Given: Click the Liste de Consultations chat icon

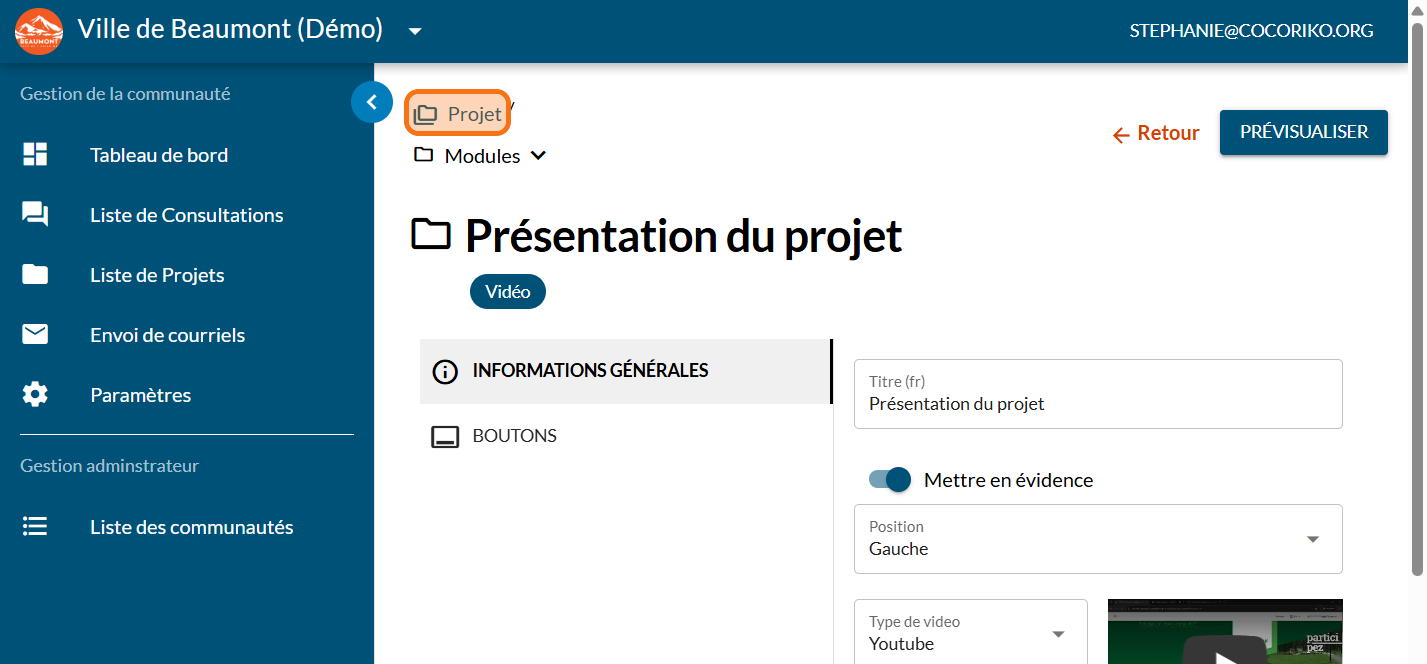Looking at the screenshot, I should [x=35, y=215].
